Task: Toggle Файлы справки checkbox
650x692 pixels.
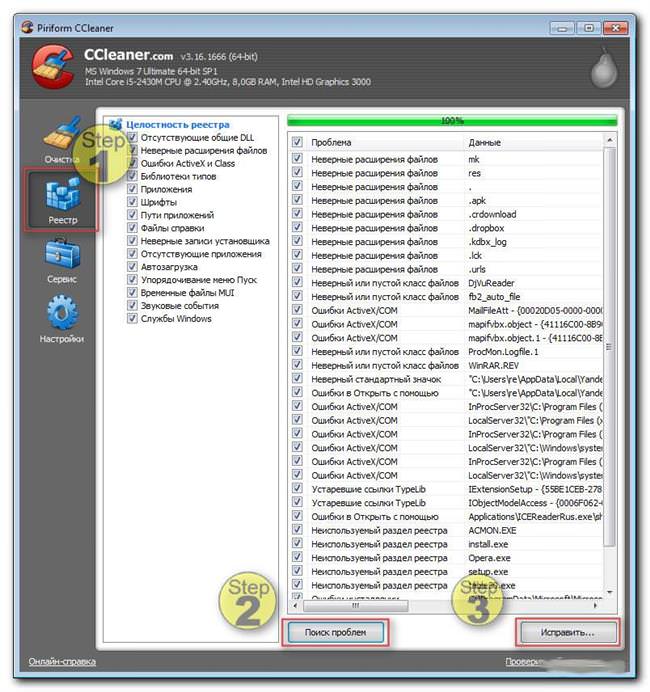Action: pos(132,228)
